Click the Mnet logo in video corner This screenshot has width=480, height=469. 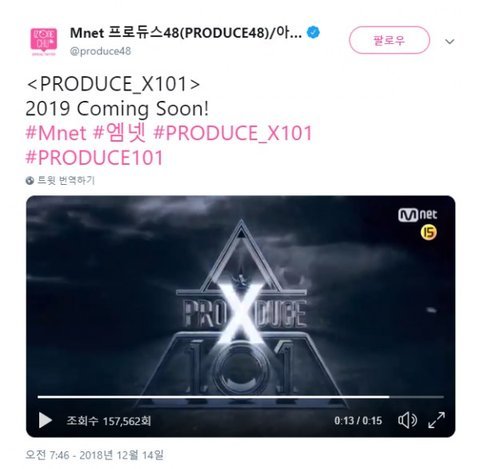coord(417,215)
